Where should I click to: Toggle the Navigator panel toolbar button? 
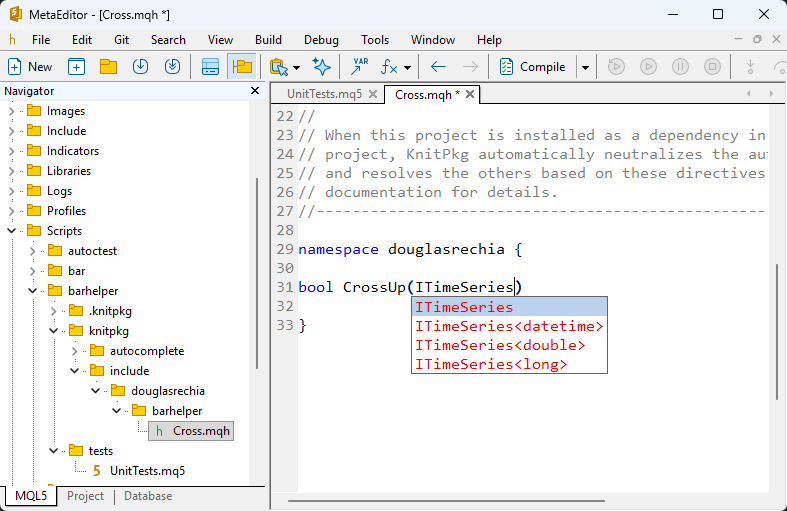(241, 67)
